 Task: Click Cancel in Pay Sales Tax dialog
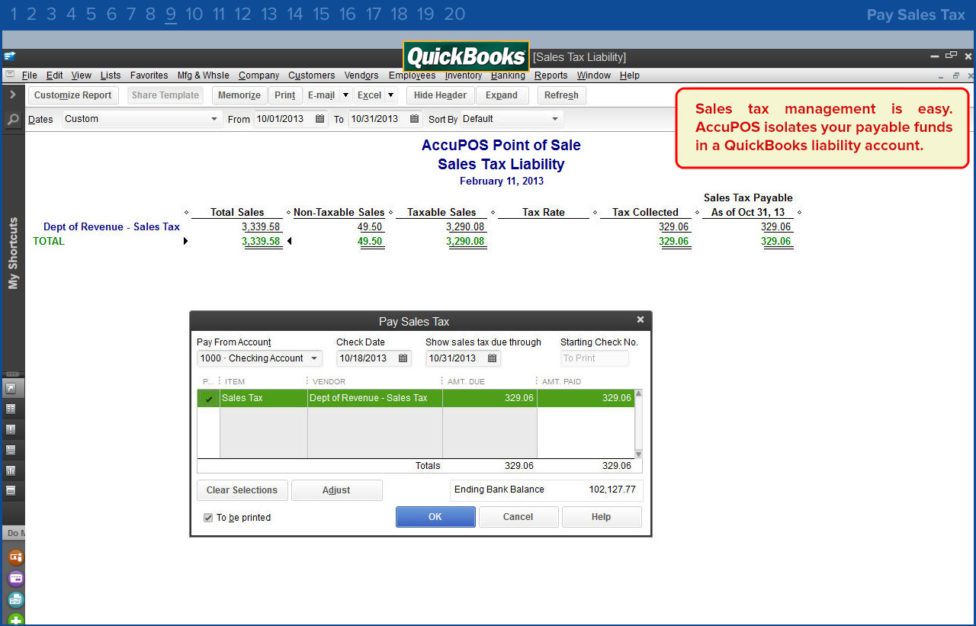tap(518, 517)
